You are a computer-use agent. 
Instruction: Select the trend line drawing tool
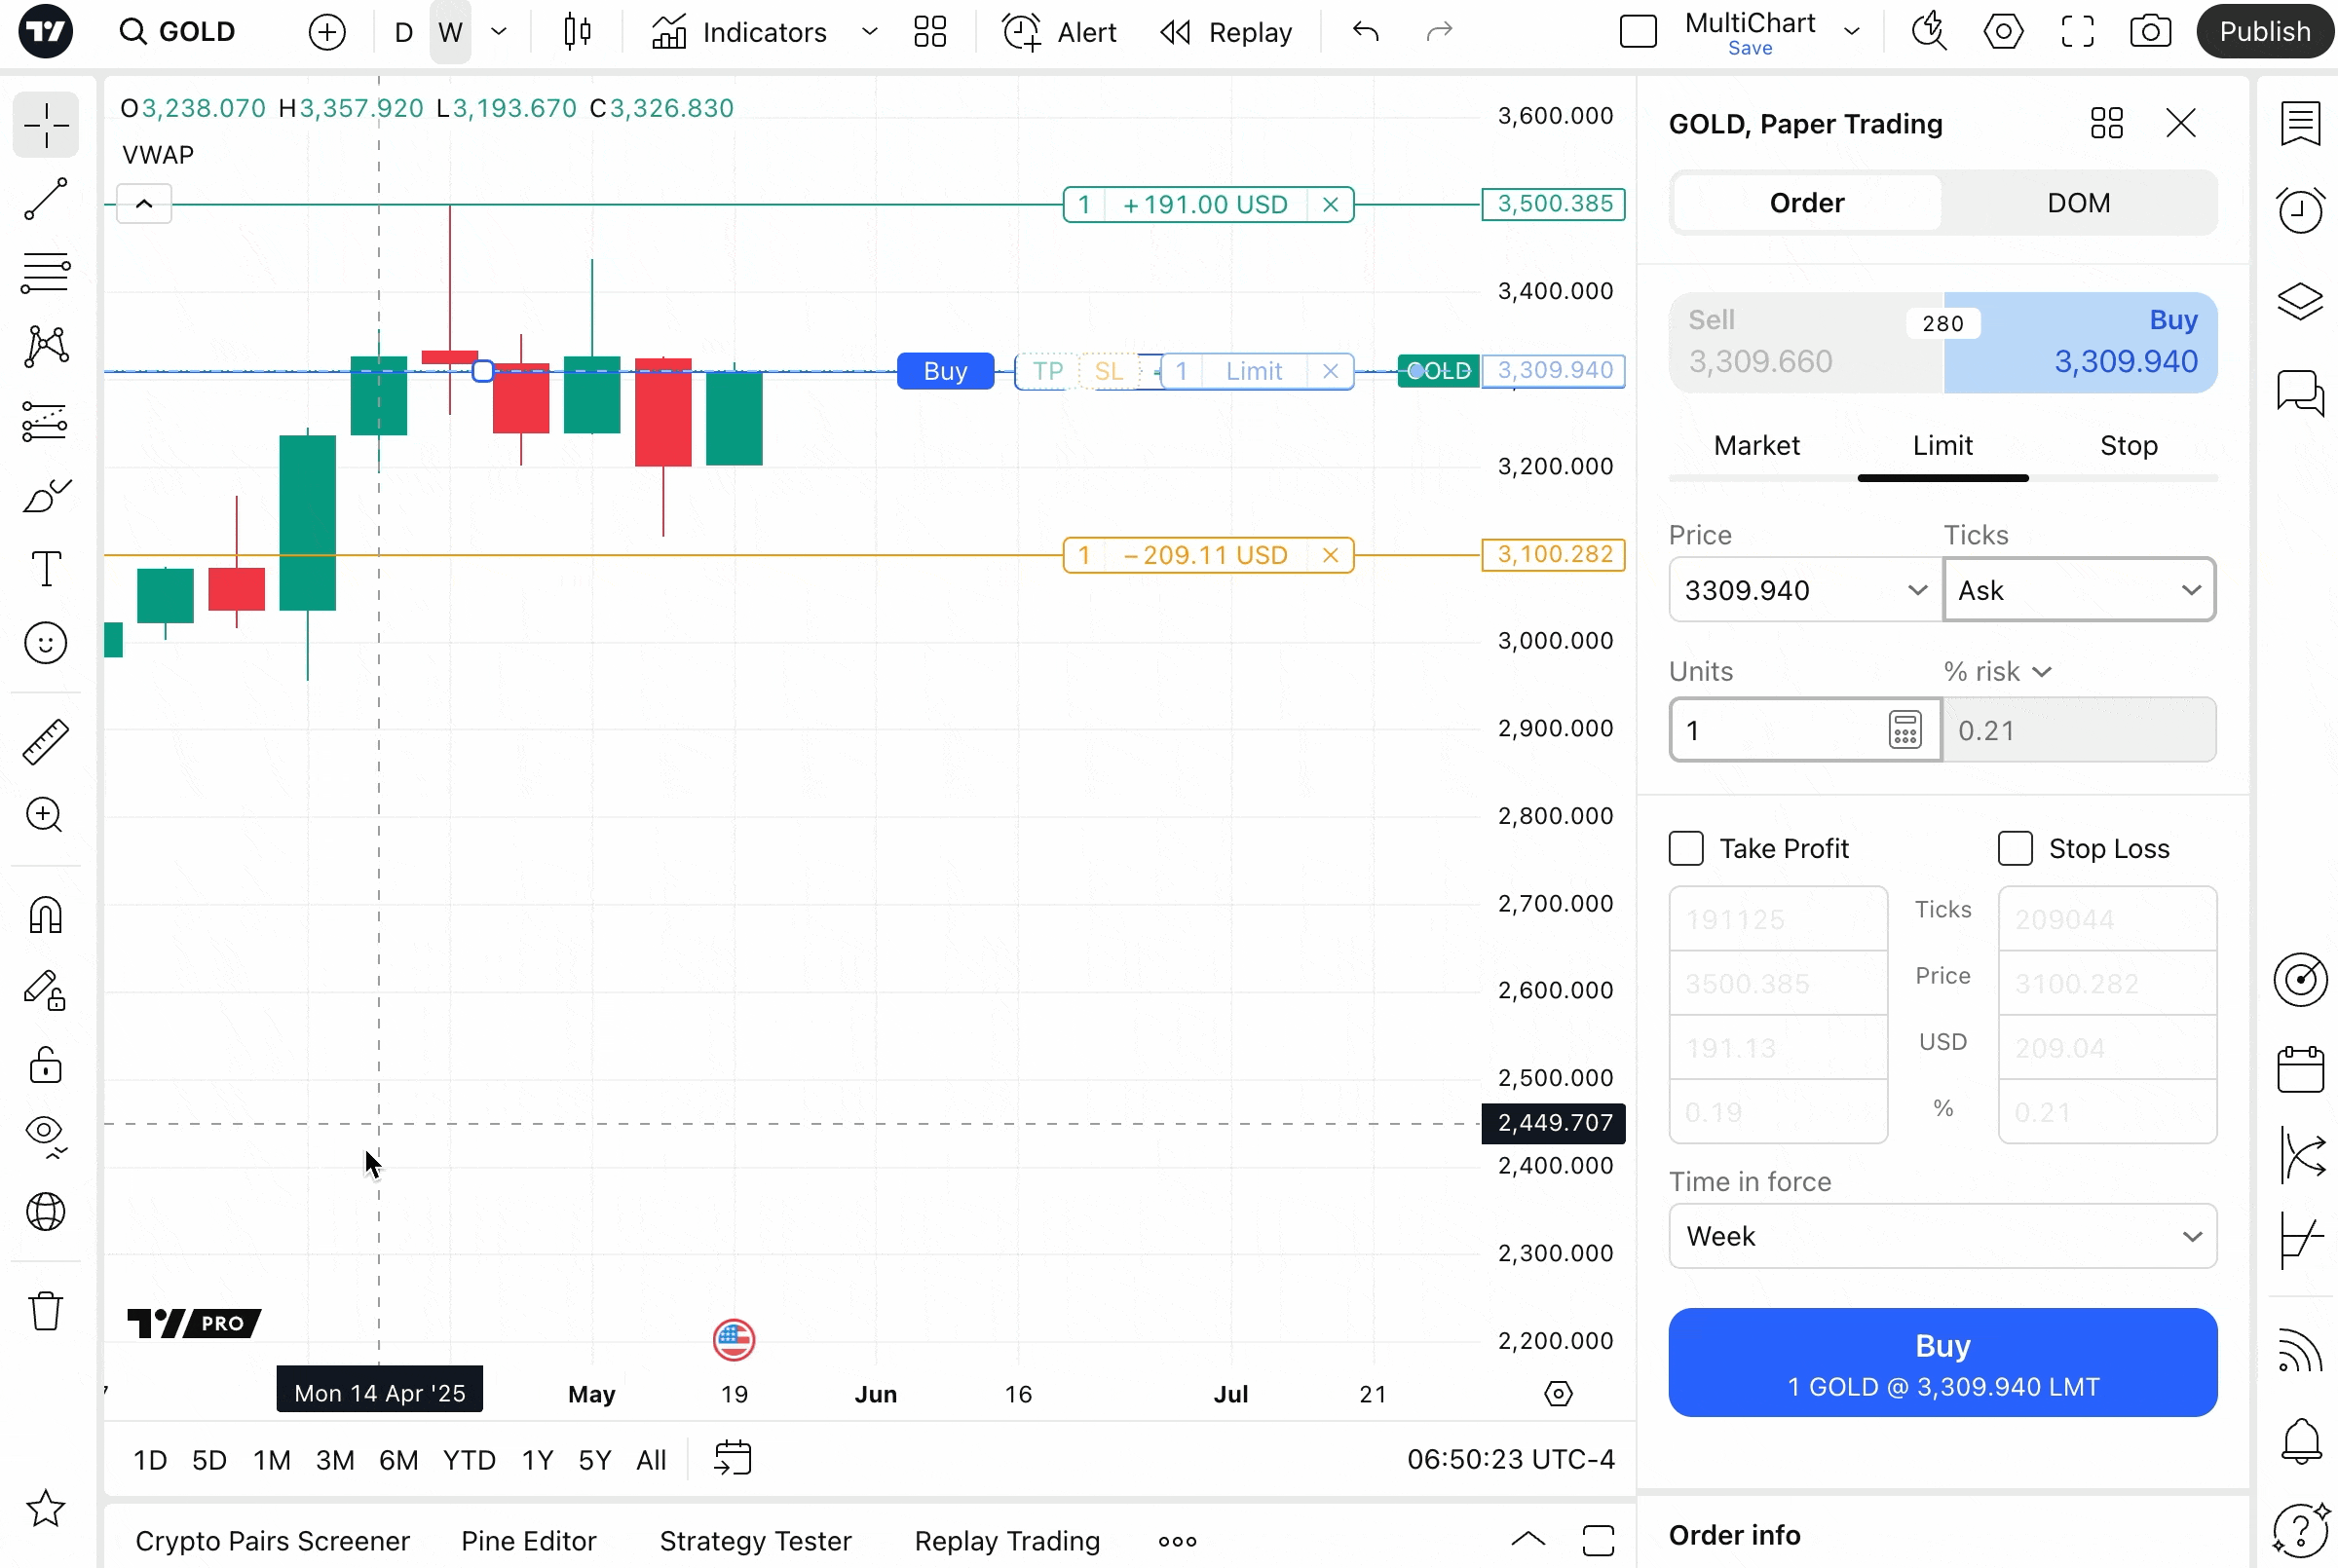click(x=46, y=200)
